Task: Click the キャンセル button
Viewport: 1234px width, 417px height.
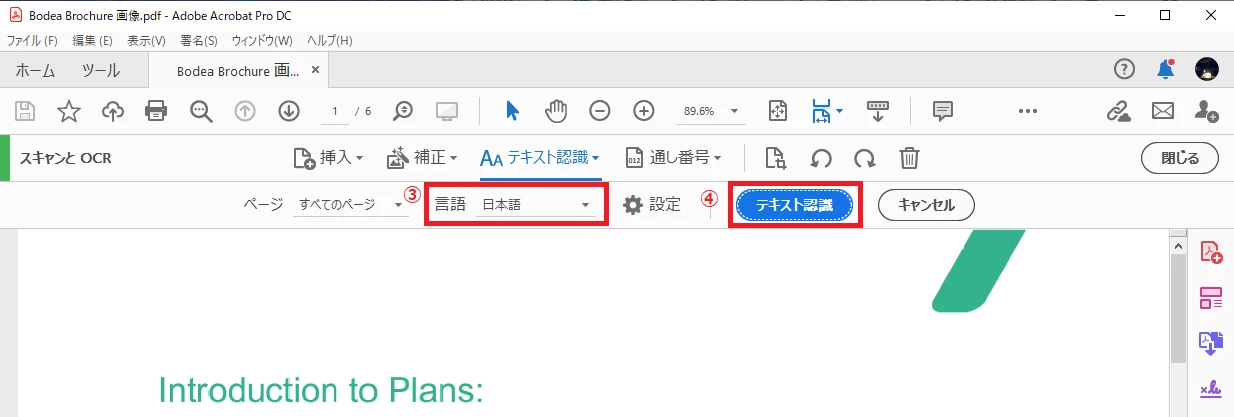Action: click(x=926, y=205)
